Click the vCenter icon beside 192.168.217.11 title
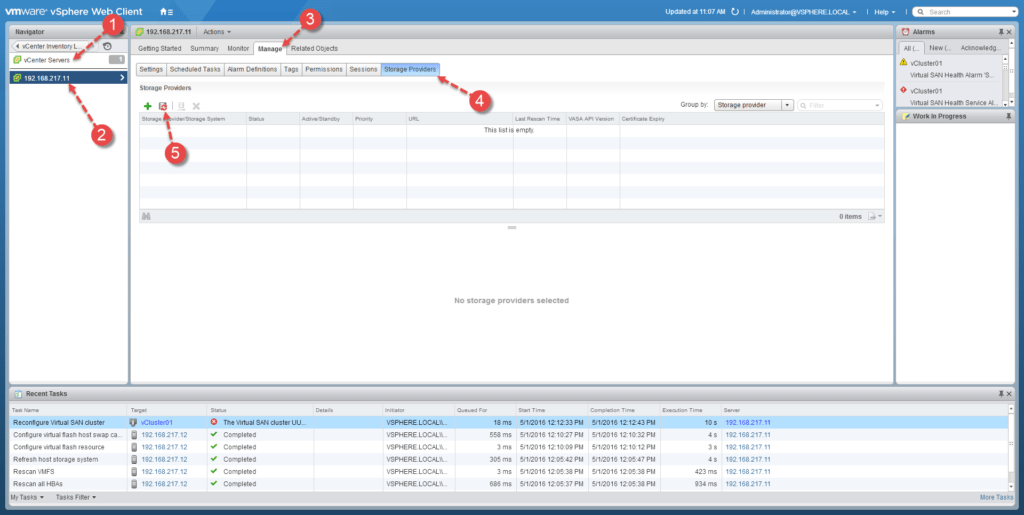Screen dimensions: 1024x515 (x=139, y=31)
